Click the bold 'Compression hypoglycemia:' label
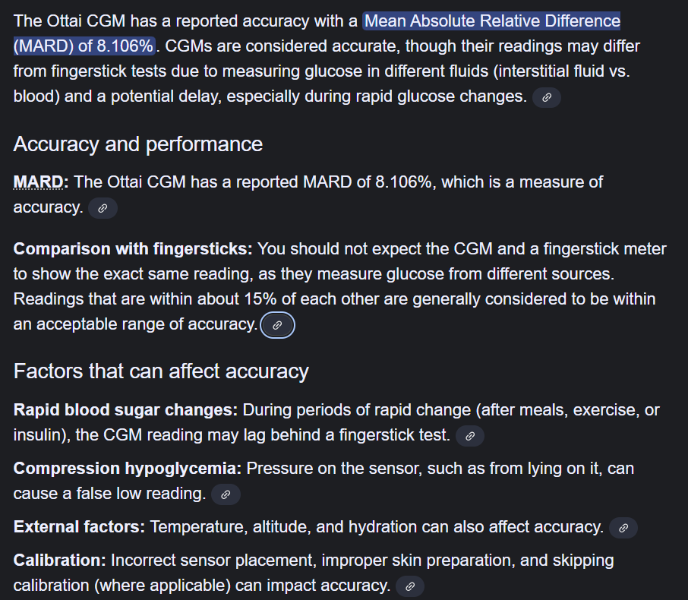This screenshot has width=688, height=600. pyautogui.click(x=127, y=468)
